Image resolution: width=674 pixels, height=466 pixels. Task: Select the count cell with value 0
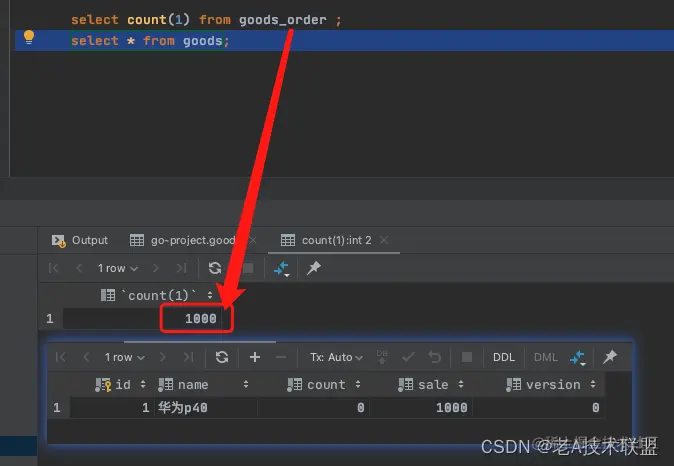click(x=313, y=408)
